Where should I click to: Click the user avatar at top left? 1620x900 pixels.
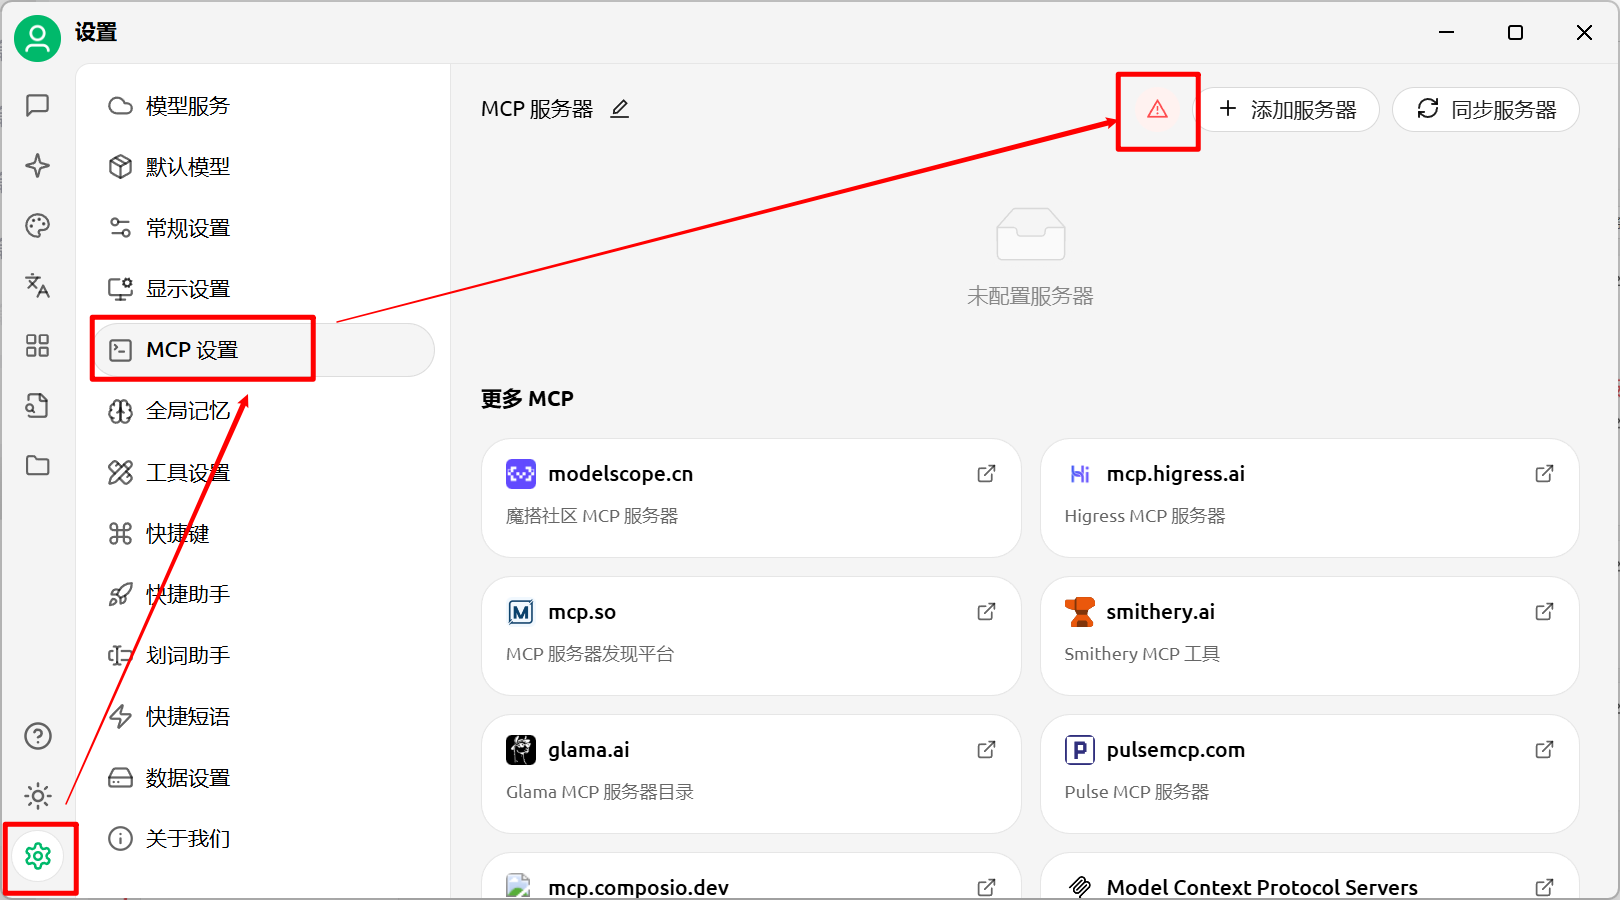[x=38, y=38]
